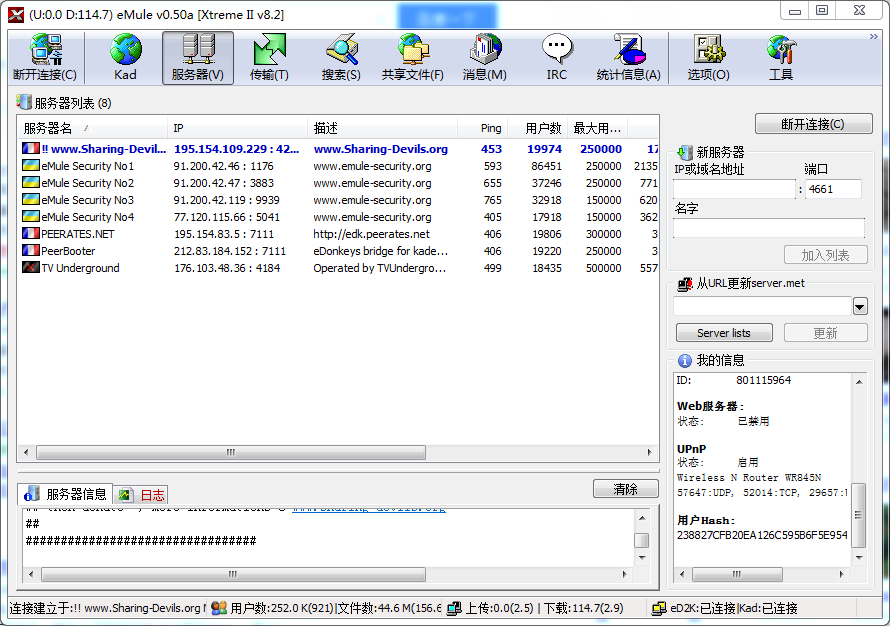Click the Update (更新) button
Screen dimensions: 890x626
pyautogui.click(x=825, y=333)
